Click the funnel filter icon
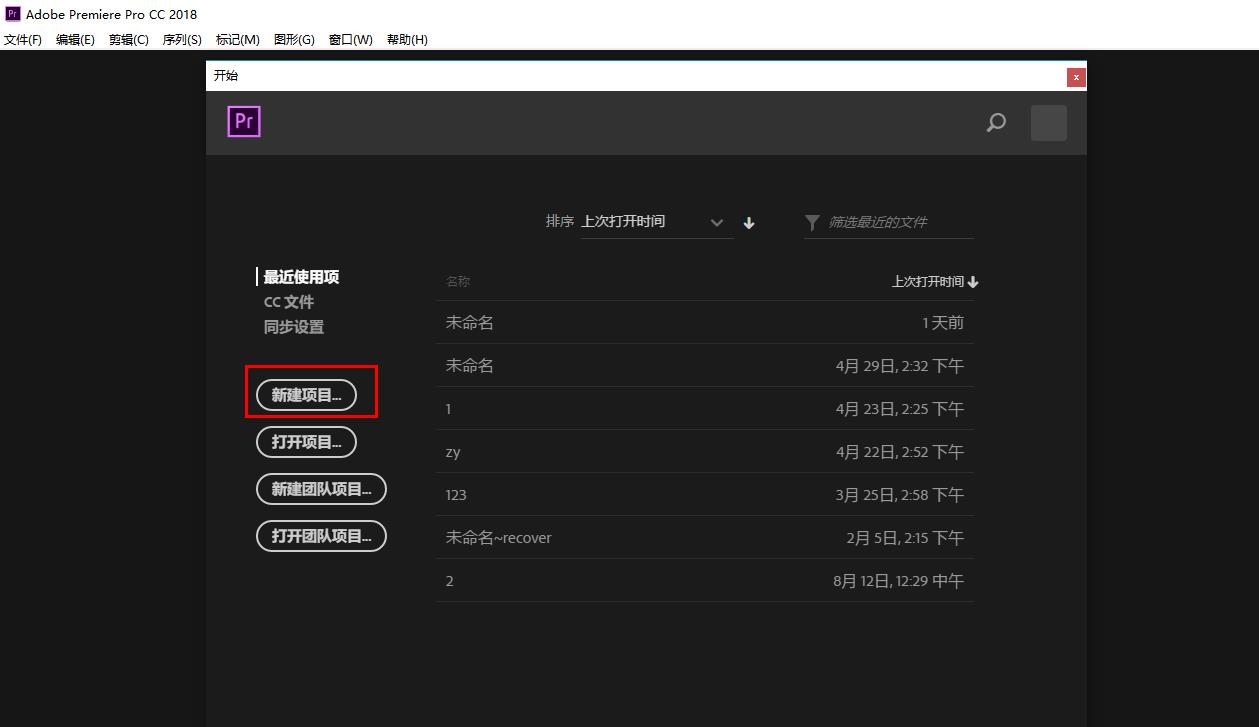This screenshot has width=1259, height=727. pyautogui.click(x=812, y=222)
